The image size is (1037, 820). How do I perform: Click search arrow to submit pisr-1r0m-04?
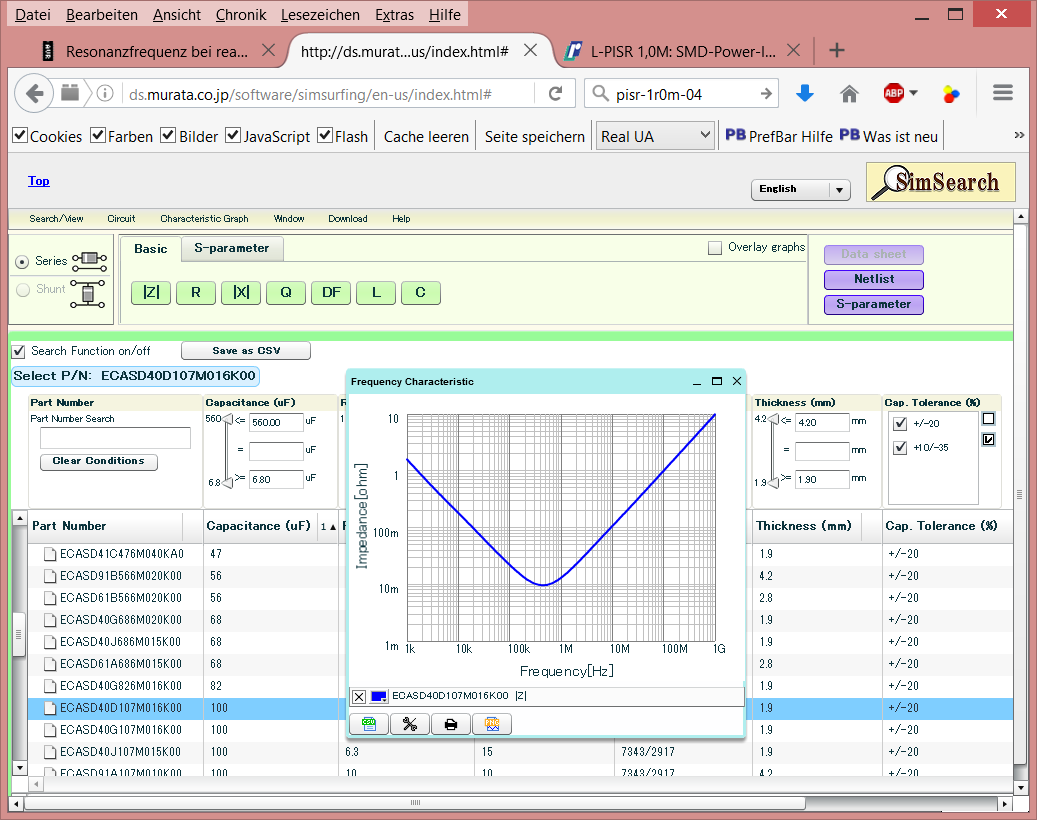coord(766,94)
